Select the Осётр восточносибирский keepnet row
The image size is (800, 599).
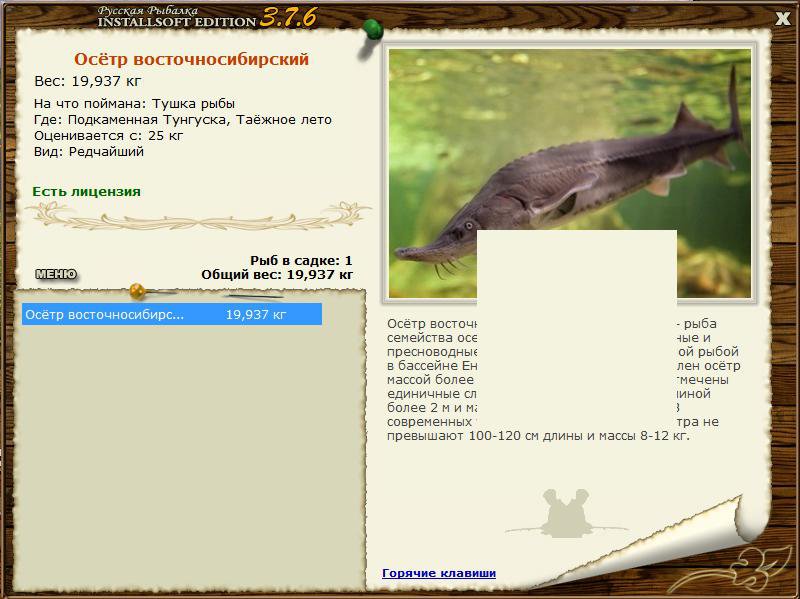(171, 314)
